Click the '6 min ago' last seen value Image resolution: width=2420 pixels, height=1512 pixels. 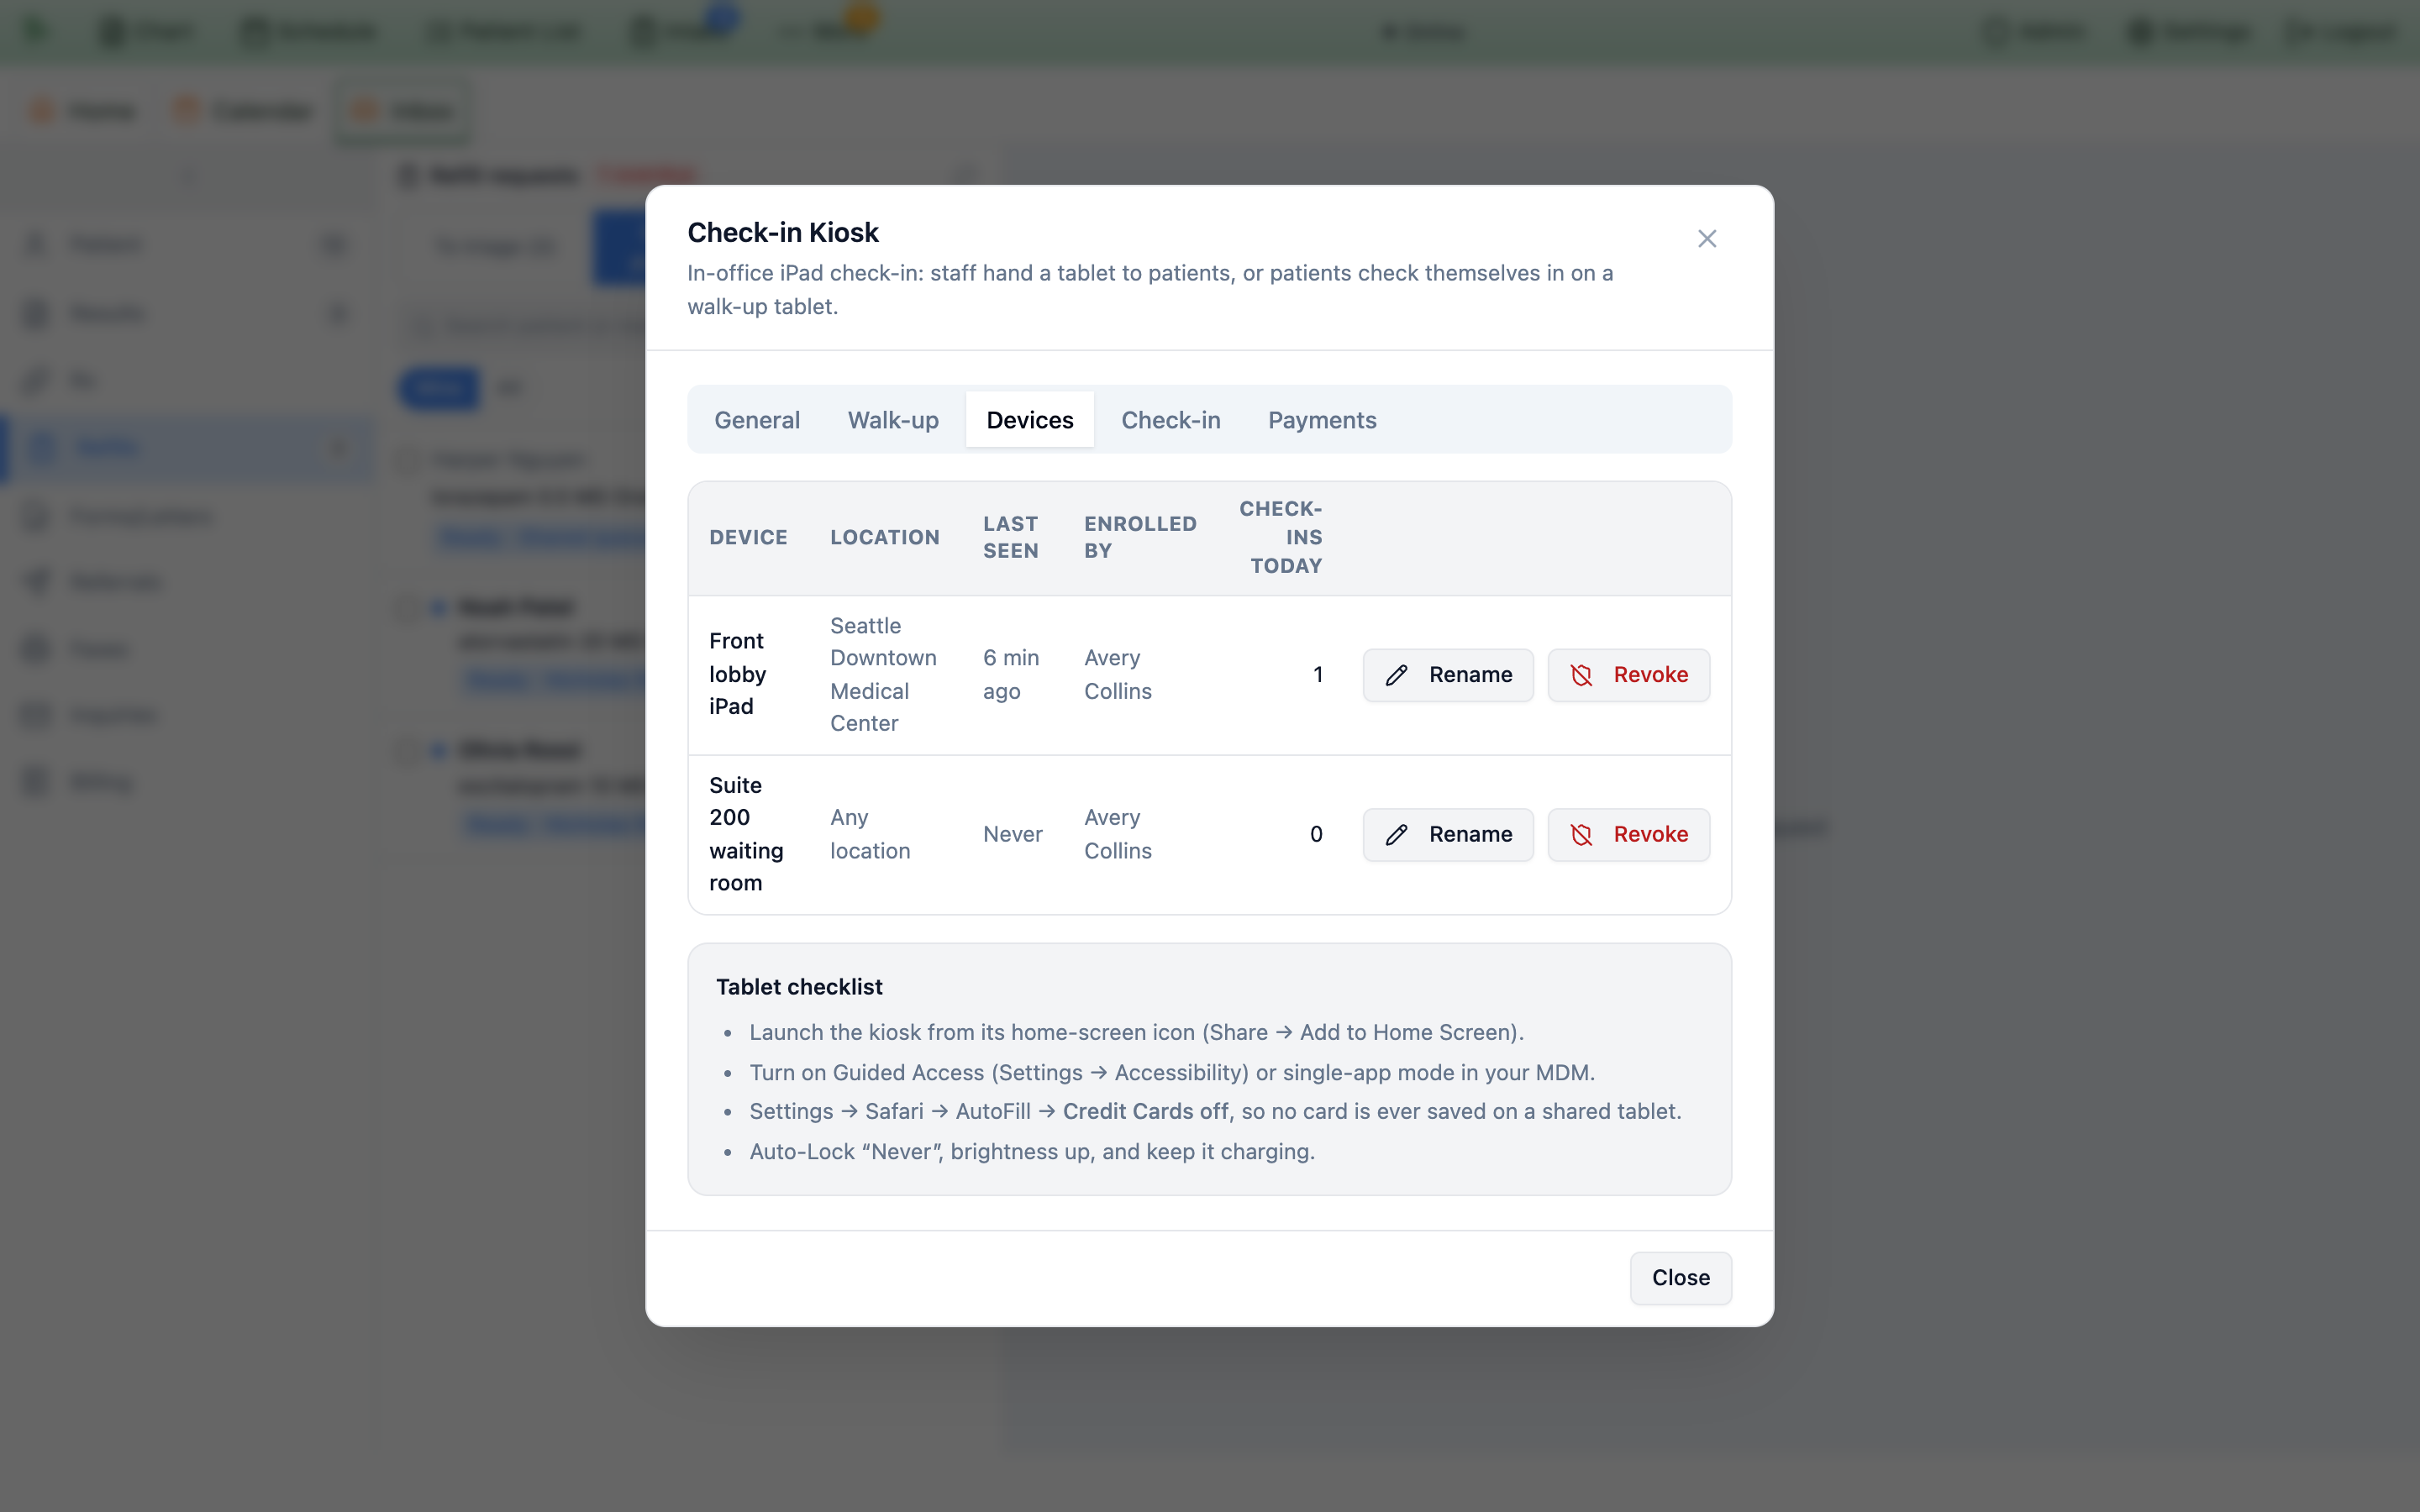[1011, 674]
